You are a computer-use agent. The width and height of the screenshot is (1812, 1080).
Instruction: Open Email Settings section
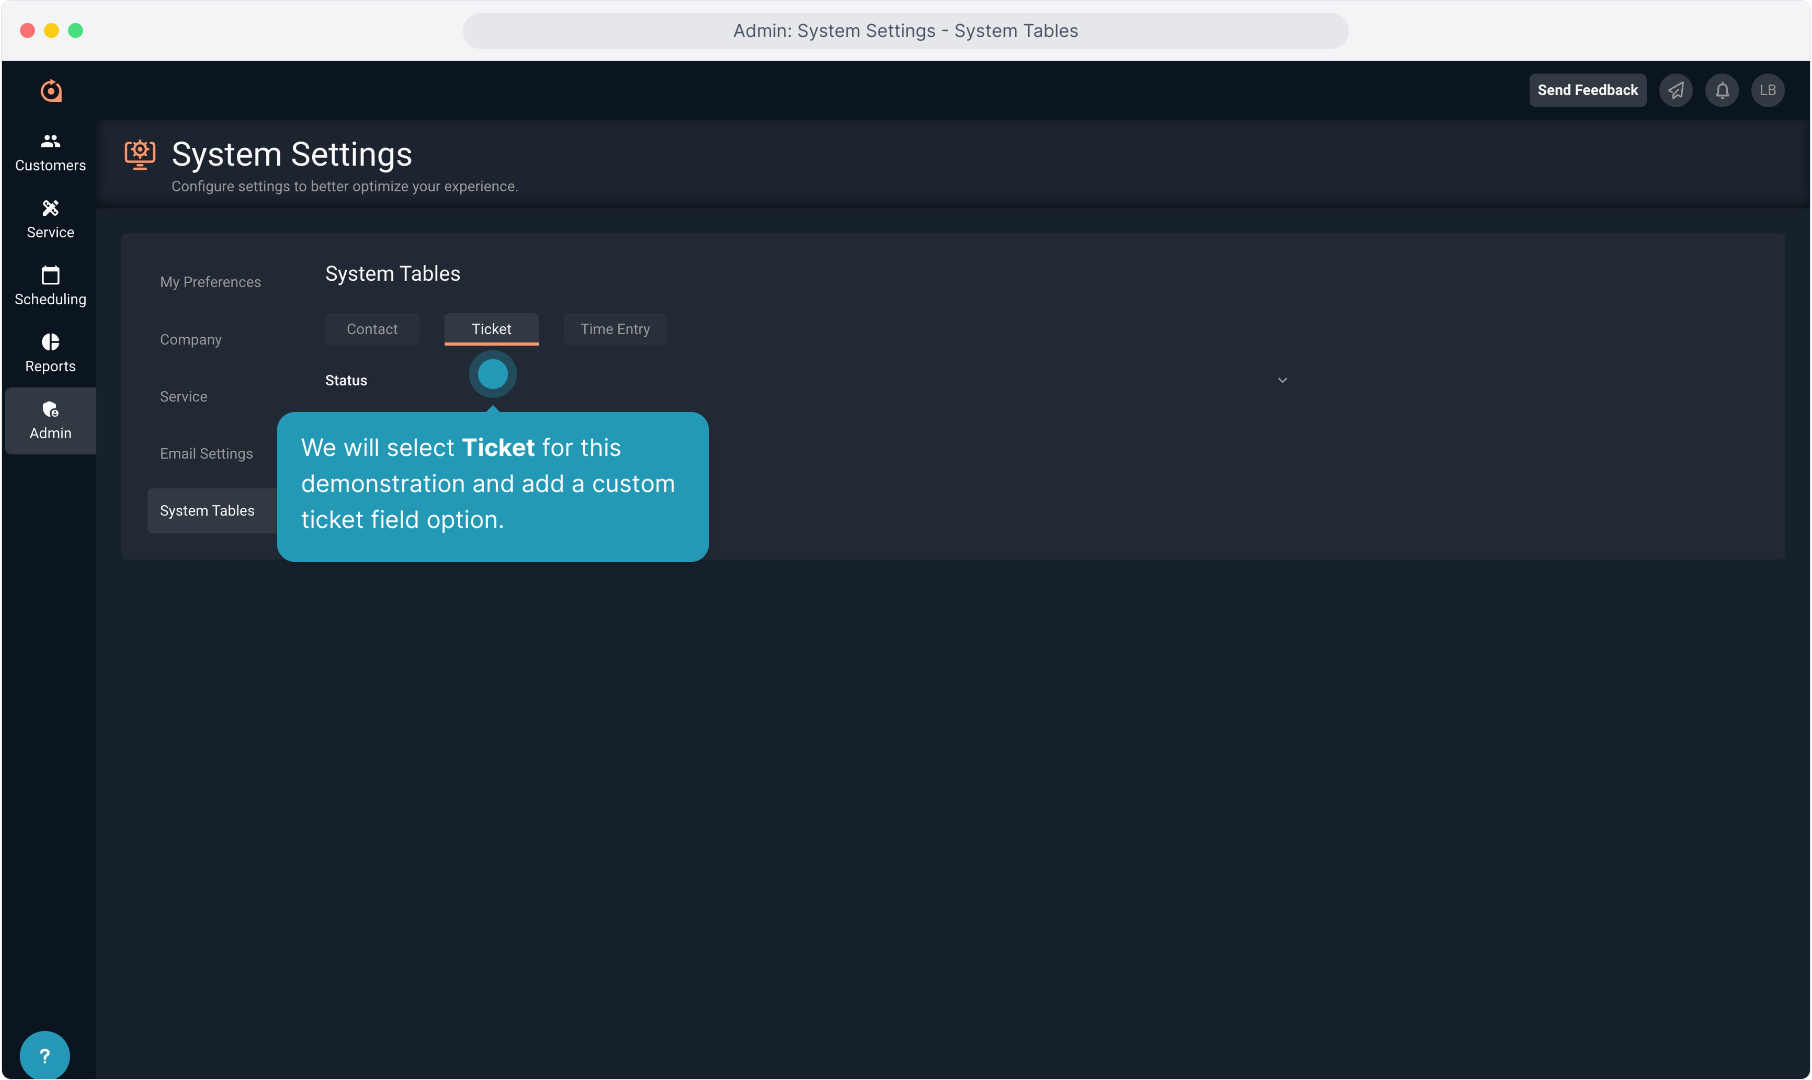point(206,454)
